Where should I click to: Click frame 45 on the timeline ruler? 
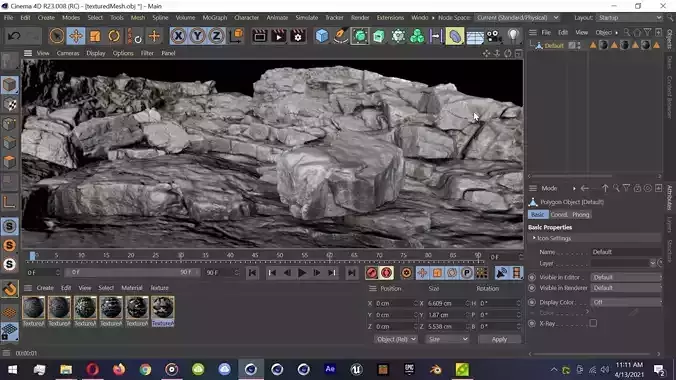pos(255,256)
